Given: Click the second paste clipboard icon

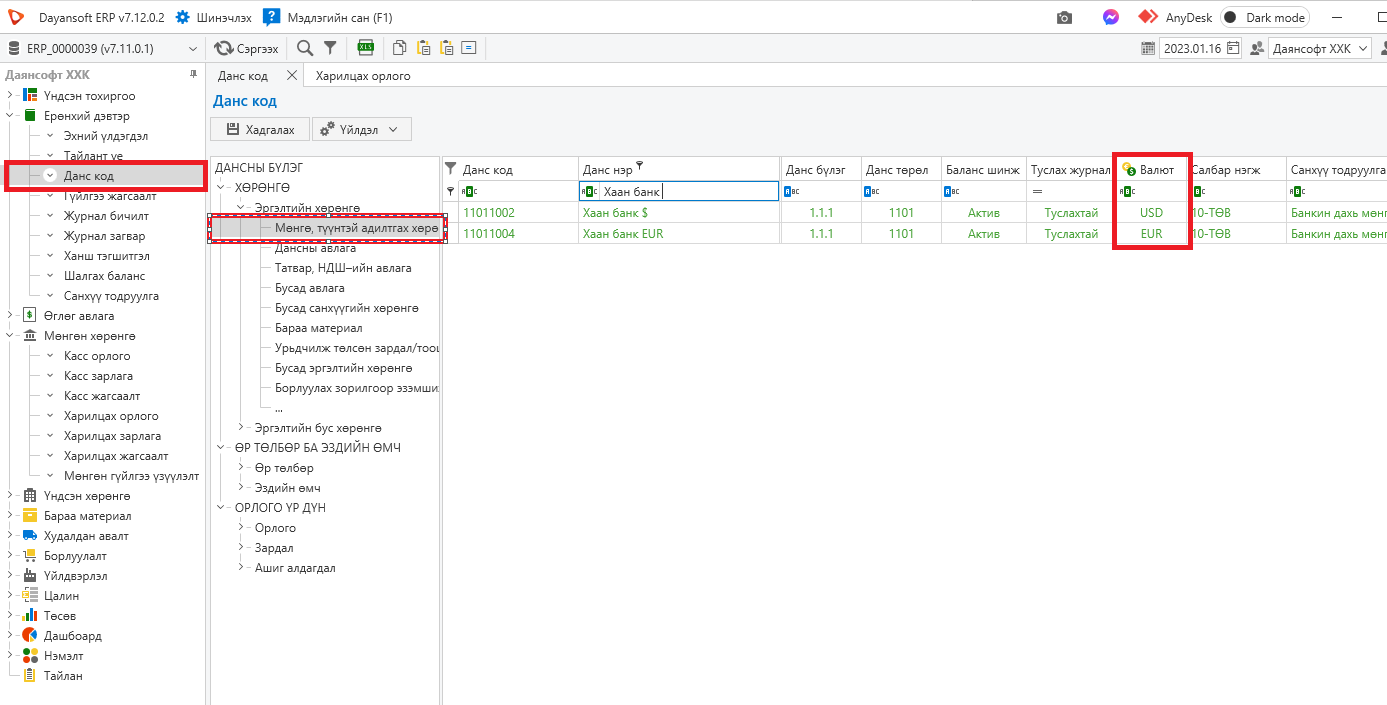Looking at the screenshot, I should click(x=446, y=48).
